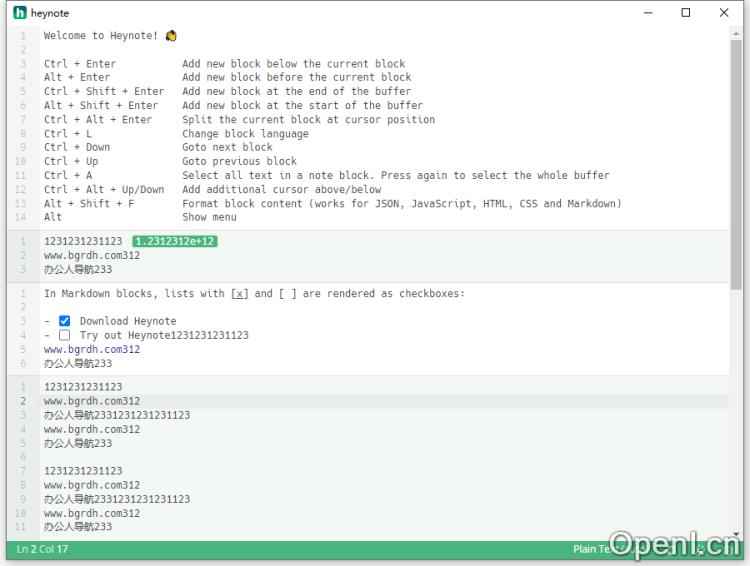
Task: Click the scrollbar up arrow
Action: (x=736, y=33)
